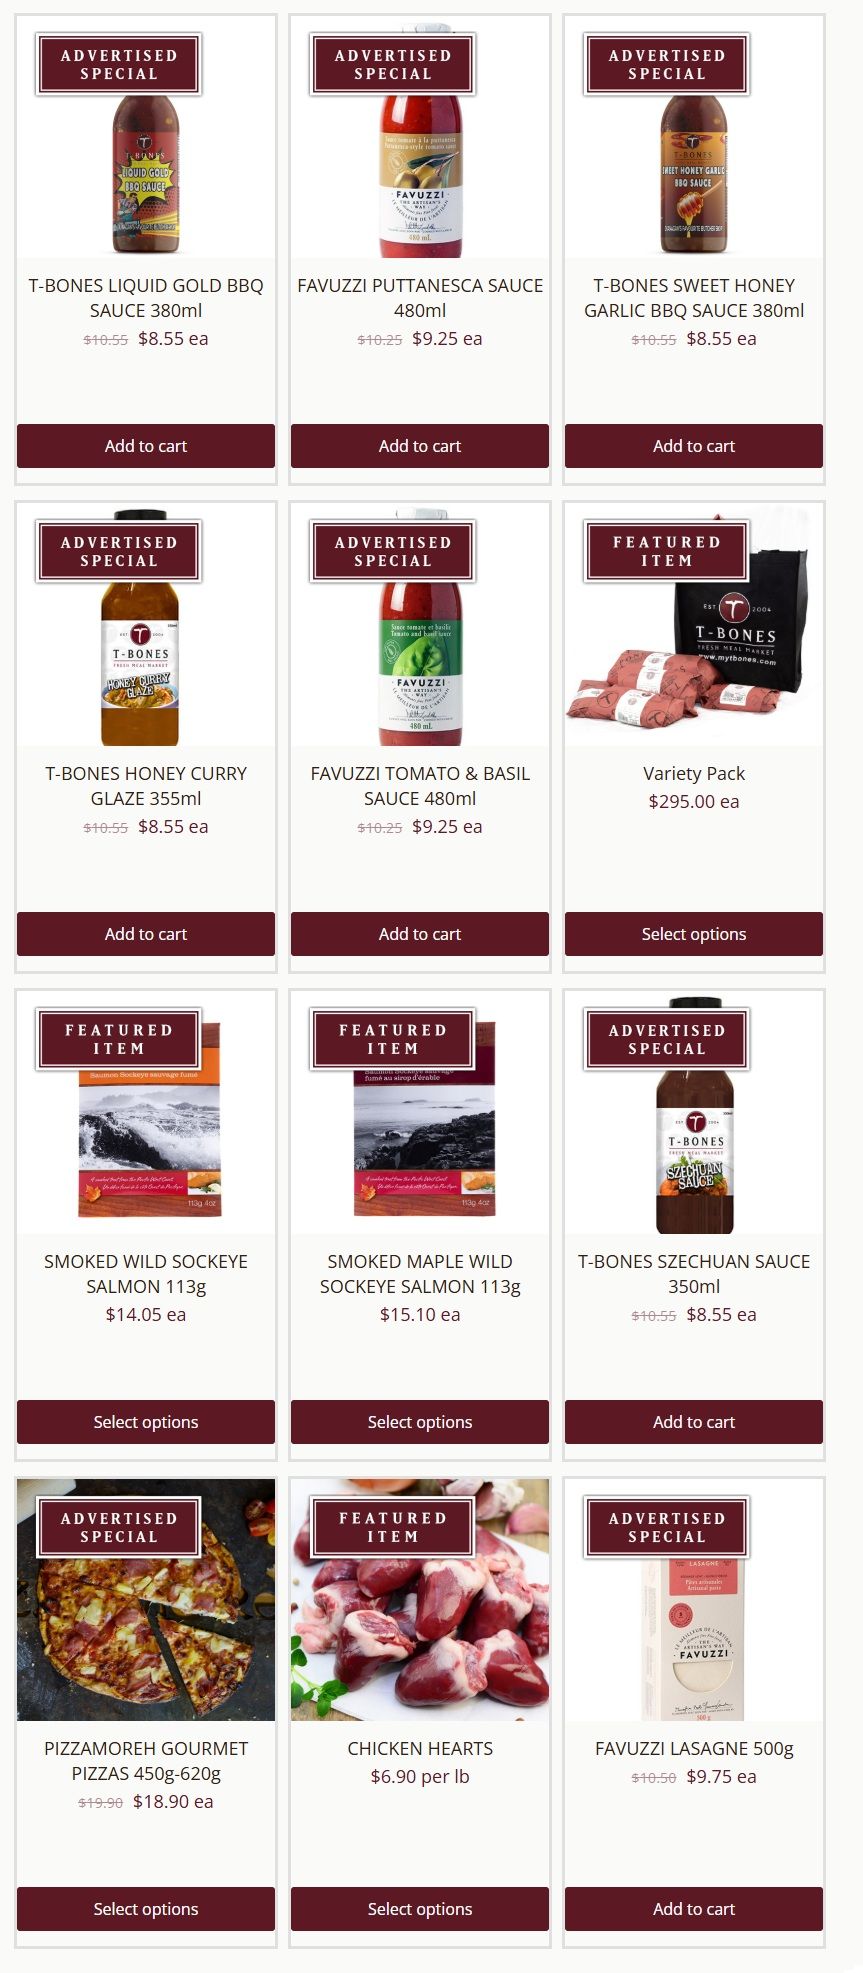Select options for Chicken Hearts
The height and width of the screenshot is (1973, 863).
(420, 1909)
